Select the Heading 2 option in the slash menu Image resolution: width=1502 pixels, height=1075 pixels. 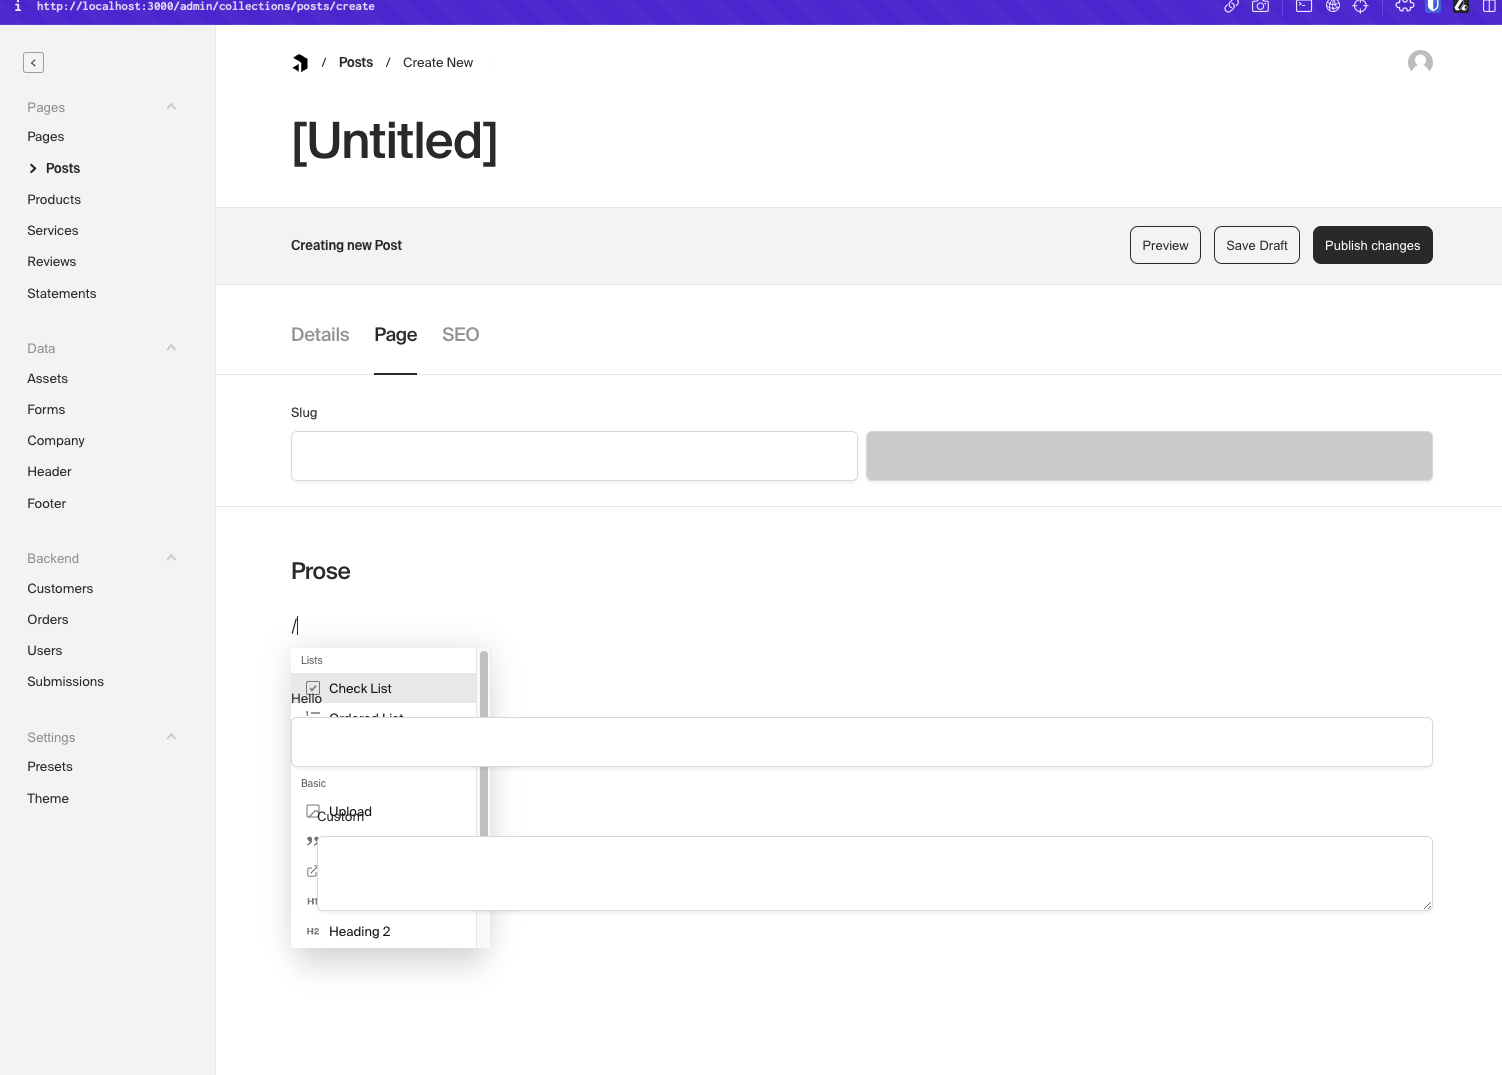point(359,931)
